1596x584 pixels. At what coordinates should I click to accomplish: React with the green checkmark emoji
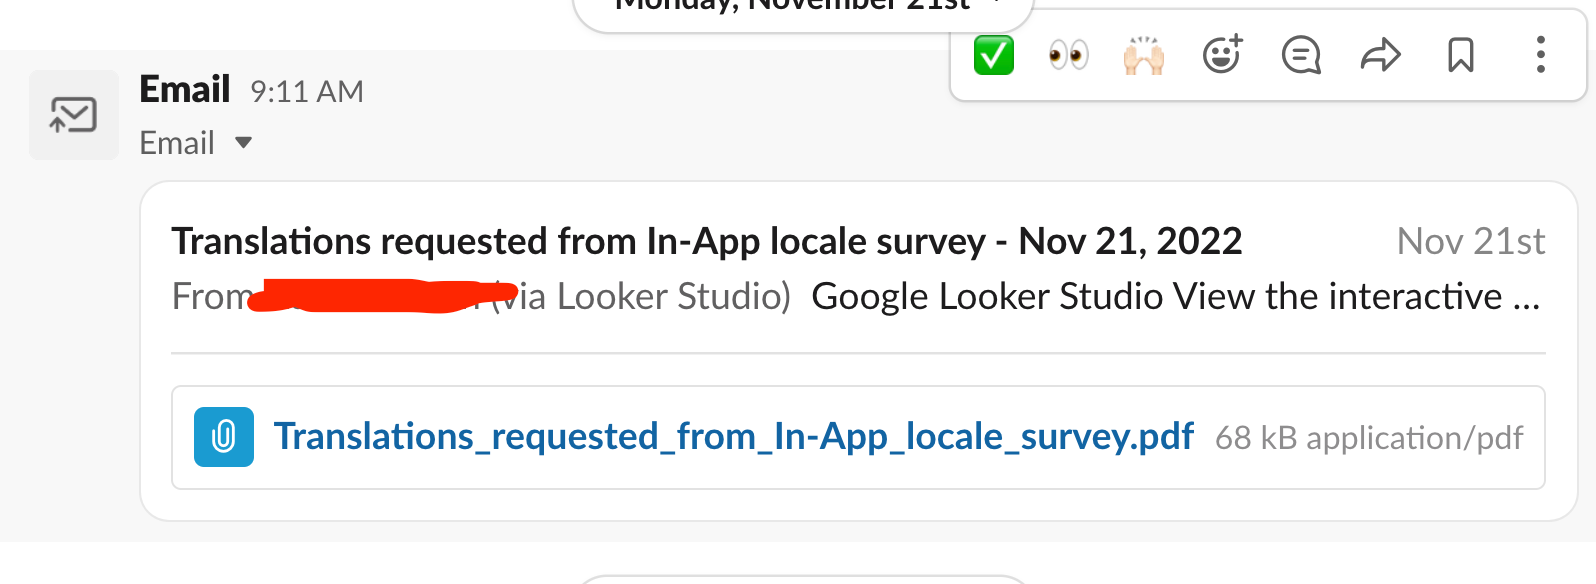point(993,55)
